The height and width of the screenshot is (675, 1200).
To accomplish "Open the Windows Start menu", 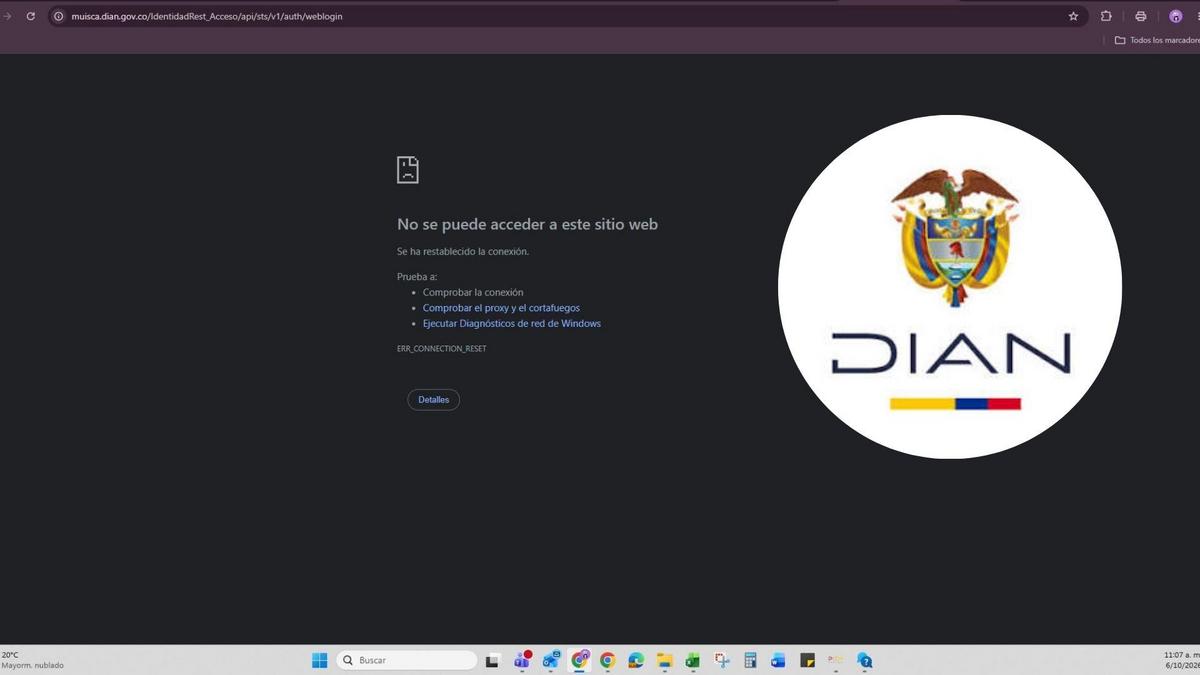I will pyautogui.click(x=320, y=660).
